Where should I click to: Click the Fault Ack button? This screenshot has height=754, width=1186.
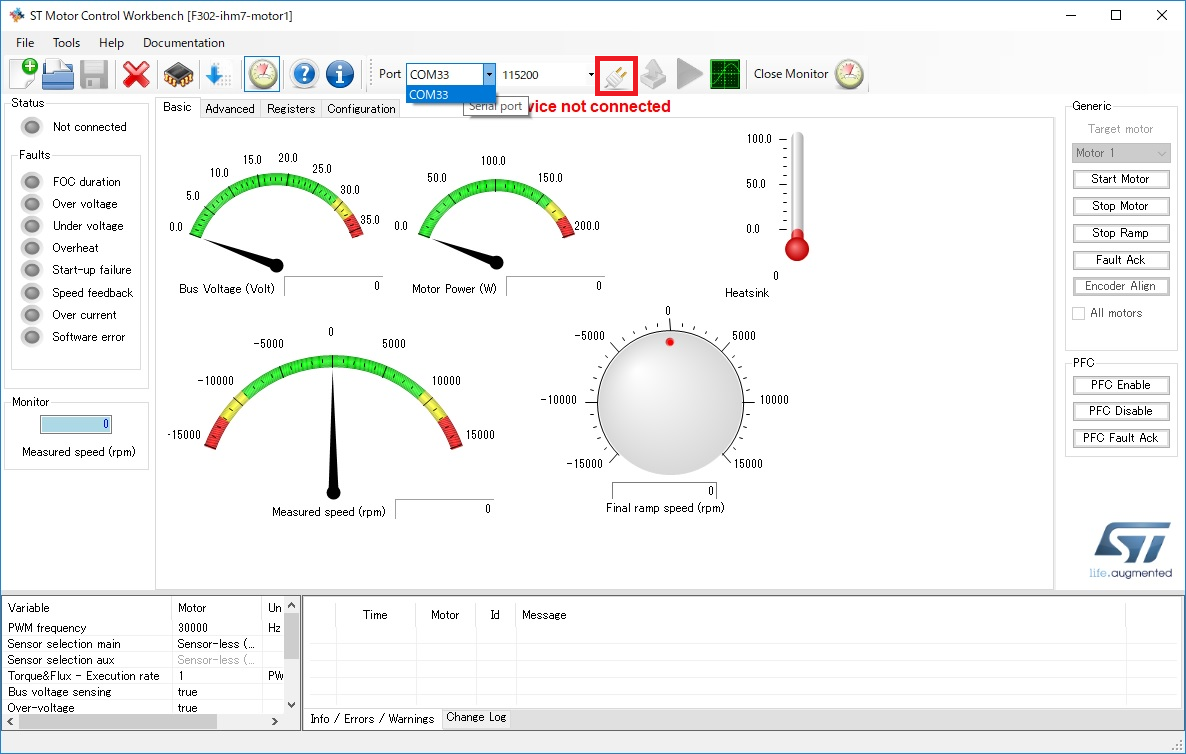1120,259
